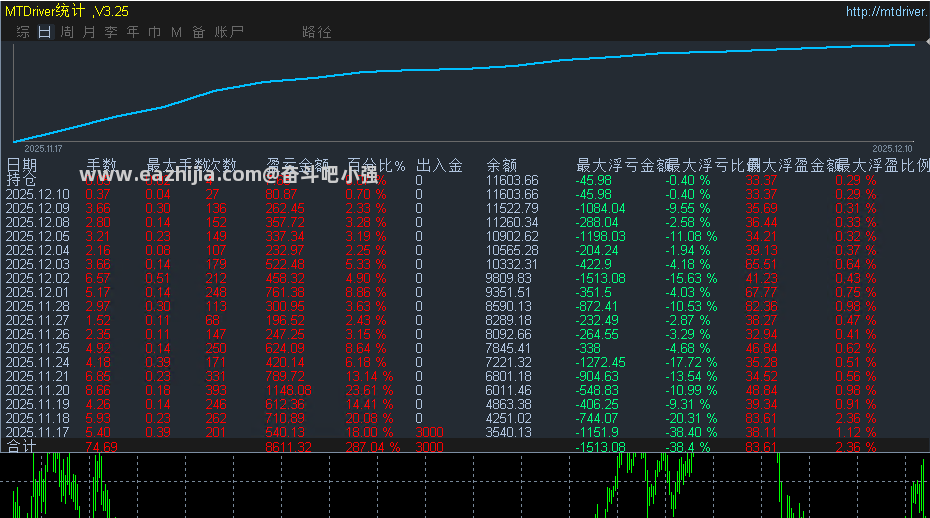
Task: Select the 2025.12.03 date row
Action: click(x=37, y=264)
